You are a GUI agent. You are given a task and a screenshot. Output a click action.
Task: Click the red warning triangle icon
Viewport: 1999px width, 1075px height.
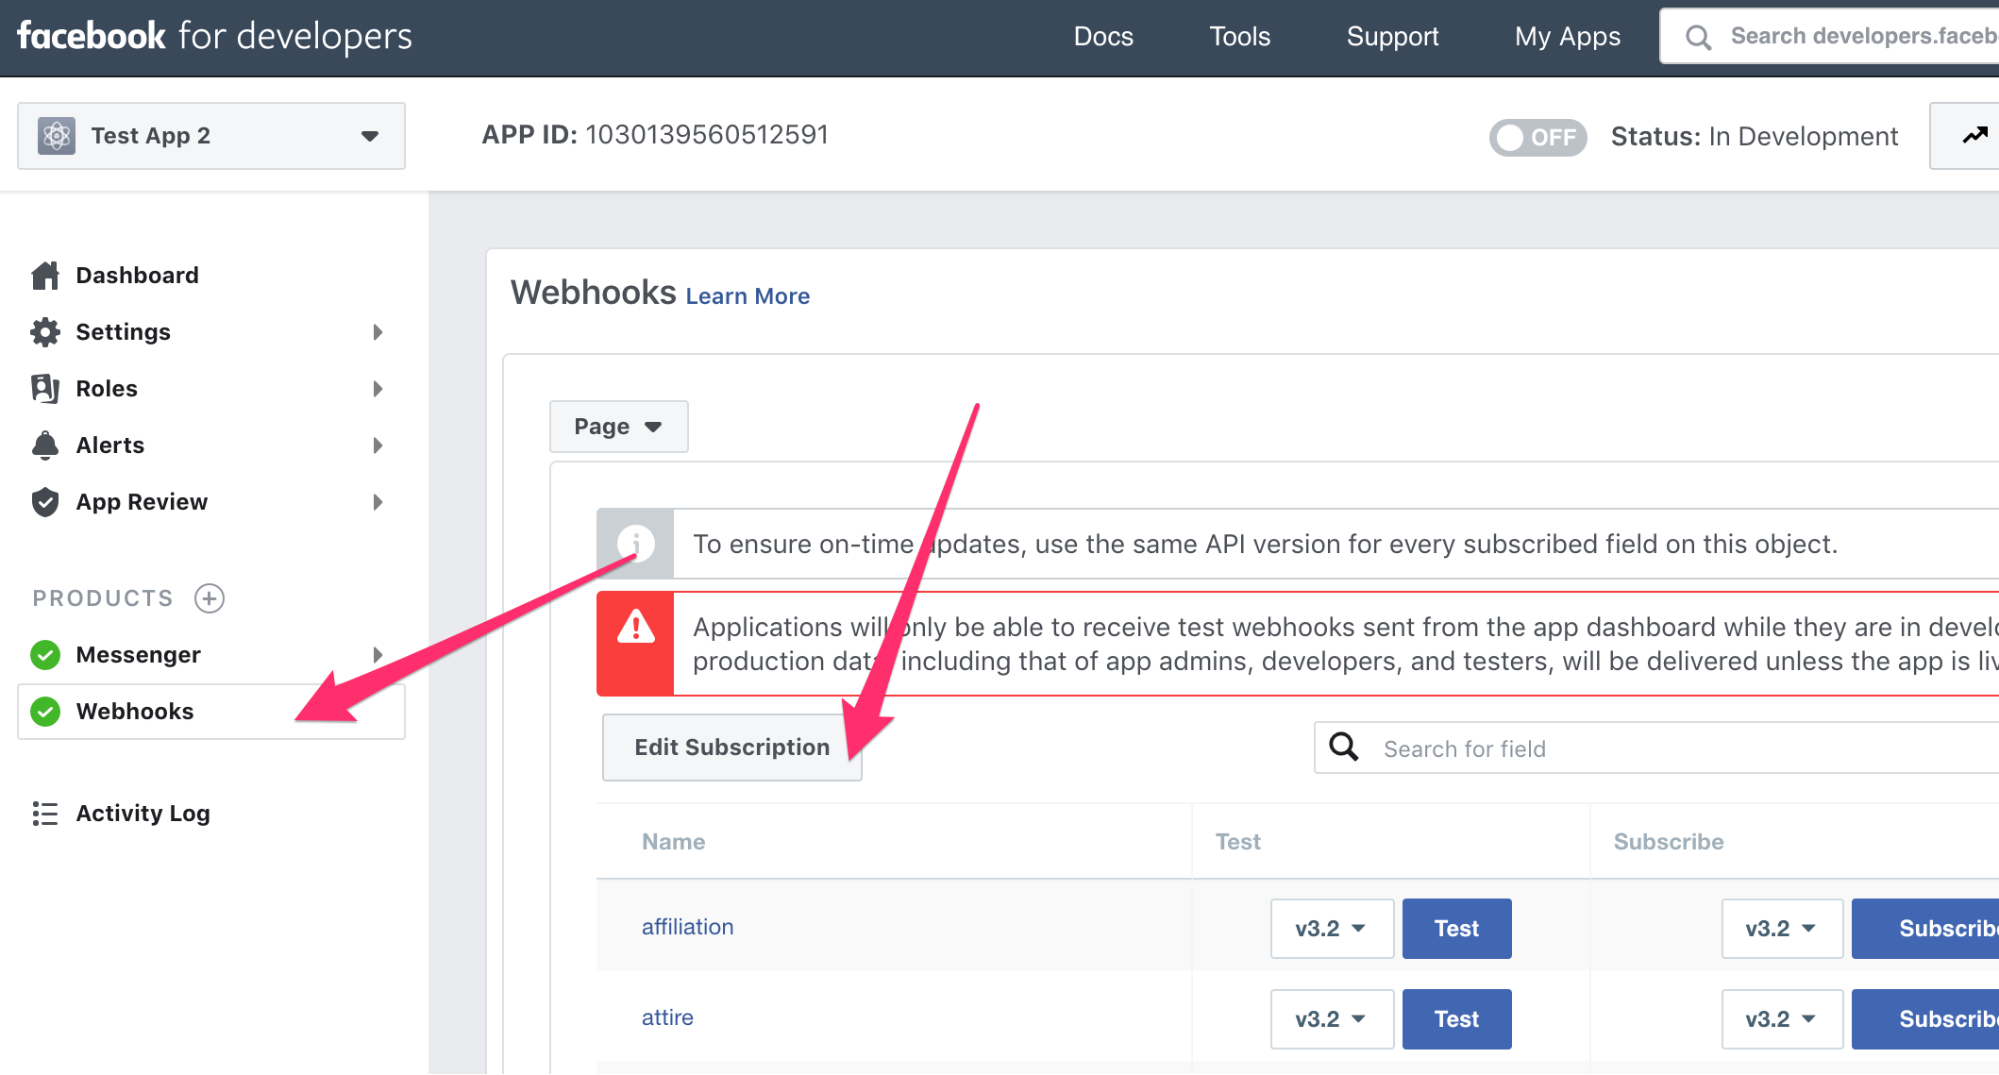pos(636,628)
